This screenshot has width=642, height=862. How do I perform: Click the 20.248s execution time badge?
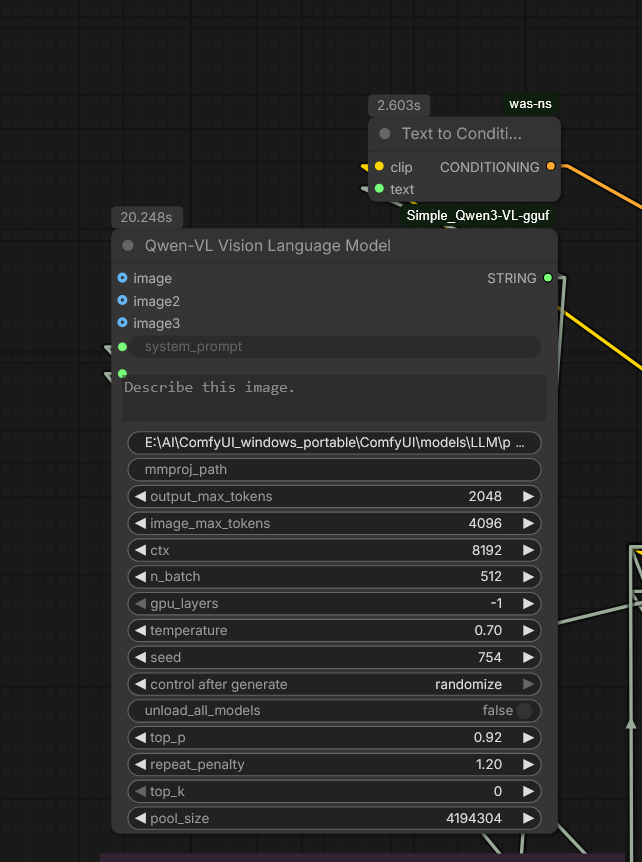147,218
